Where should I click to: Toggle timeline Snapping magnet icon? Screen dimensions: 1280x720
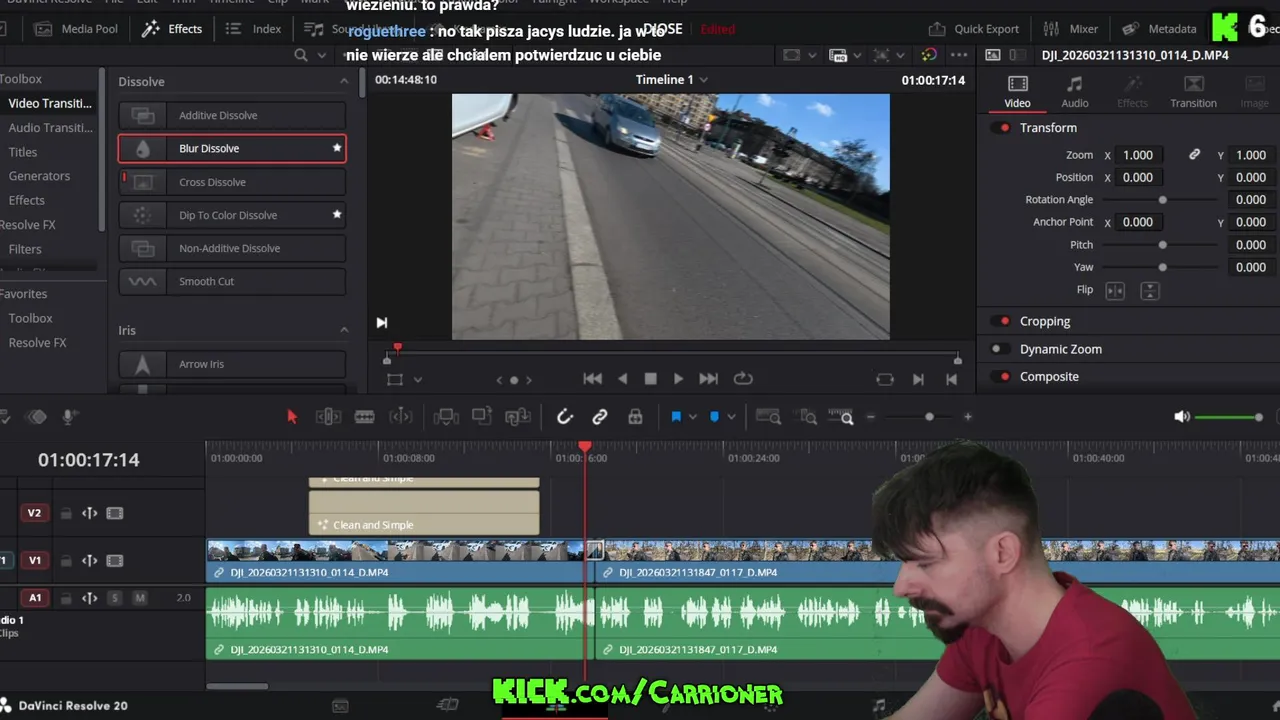(x=564, y=417)
